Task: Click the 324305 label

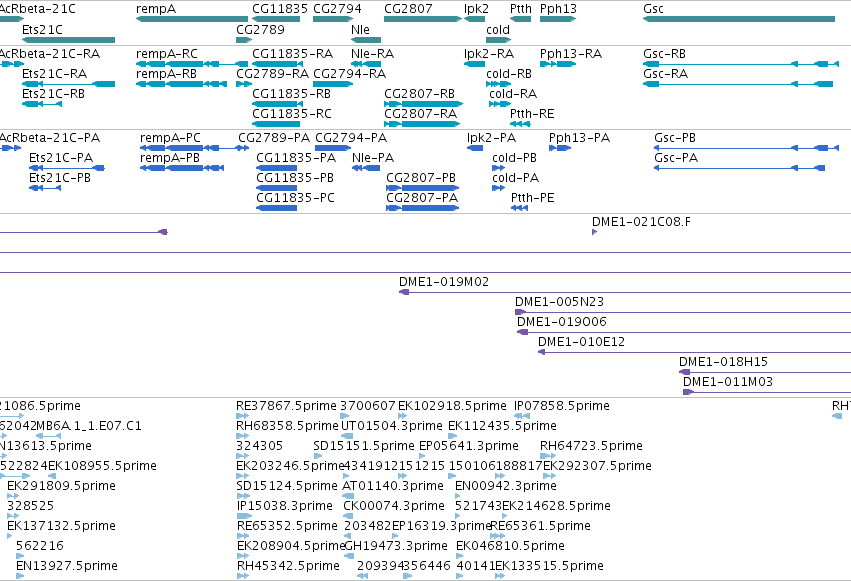Action: (259, 446)
